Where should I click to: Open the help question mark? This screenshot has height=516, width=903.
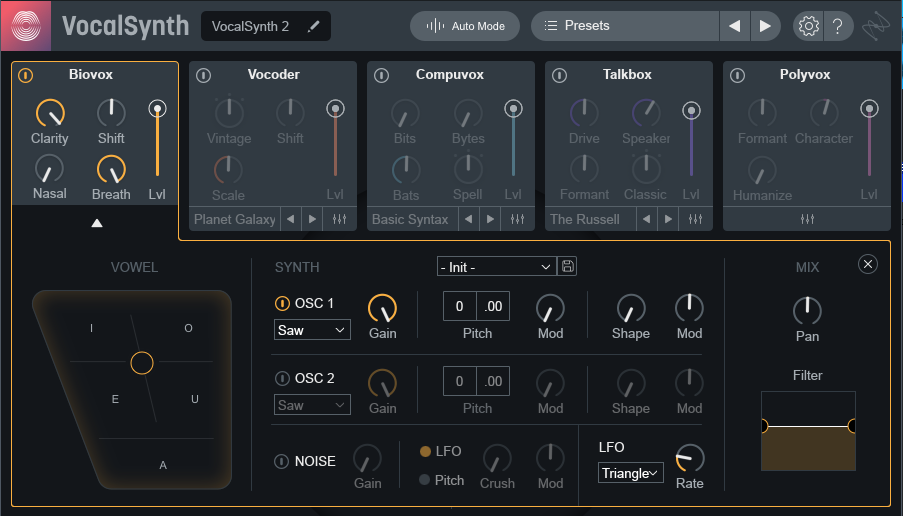click(838, 26)
